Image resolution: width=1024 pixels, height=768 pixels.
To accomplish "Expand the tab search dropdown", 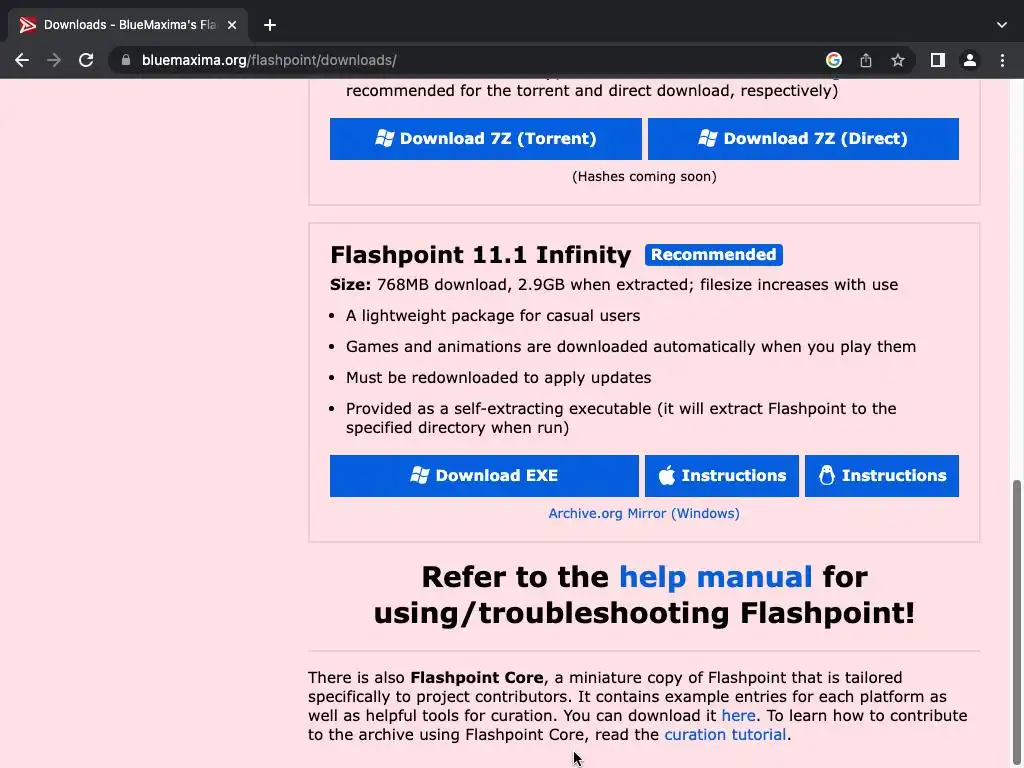I will 1001,25.
